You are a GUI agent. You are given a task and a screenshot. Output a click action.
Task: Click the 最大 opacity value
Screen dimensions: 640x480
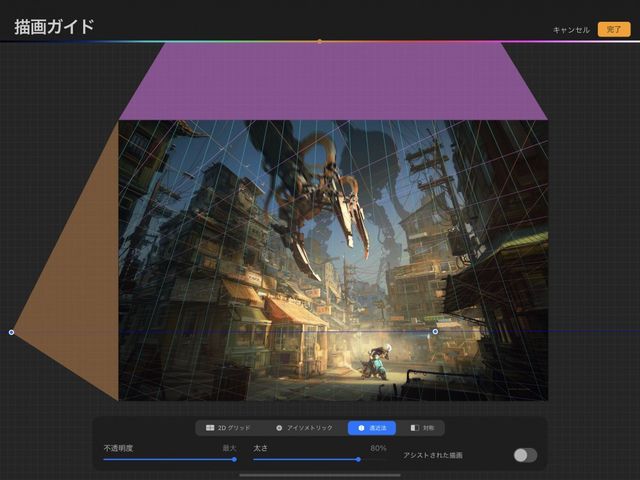(x=229, y=448)
